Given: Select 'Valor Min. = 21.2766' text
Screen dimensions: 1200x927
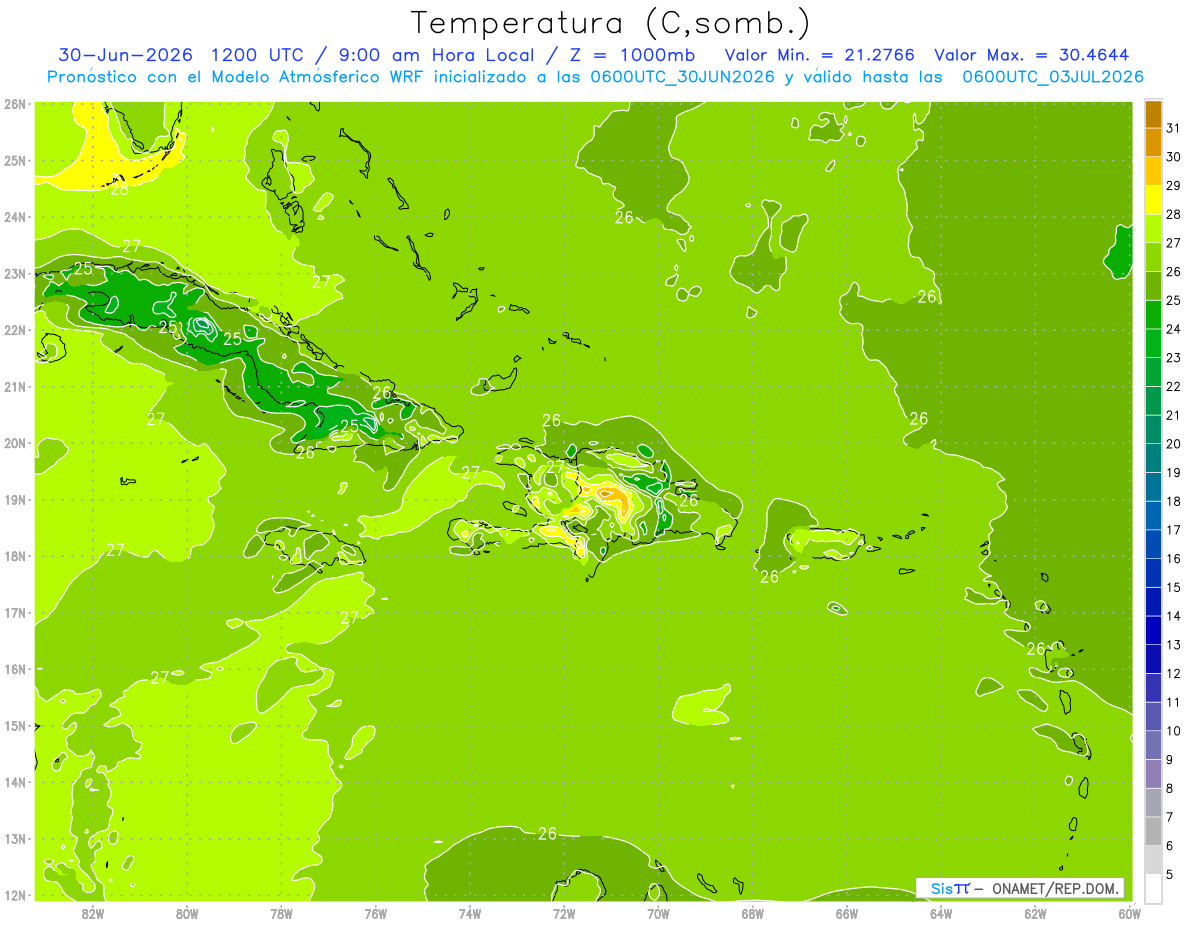Looking at the screenshot, I should point(821,54).
